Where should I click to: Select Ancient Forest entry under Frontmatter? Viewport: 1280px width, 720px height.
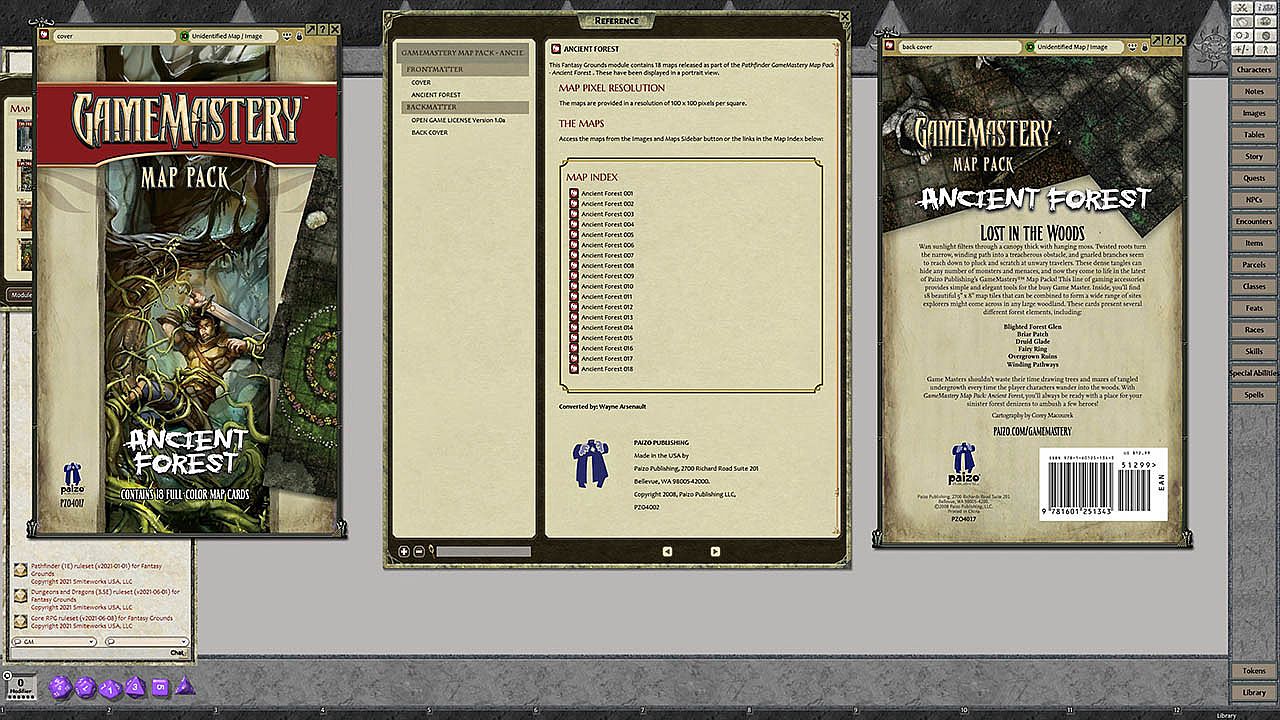pos(436,95)
